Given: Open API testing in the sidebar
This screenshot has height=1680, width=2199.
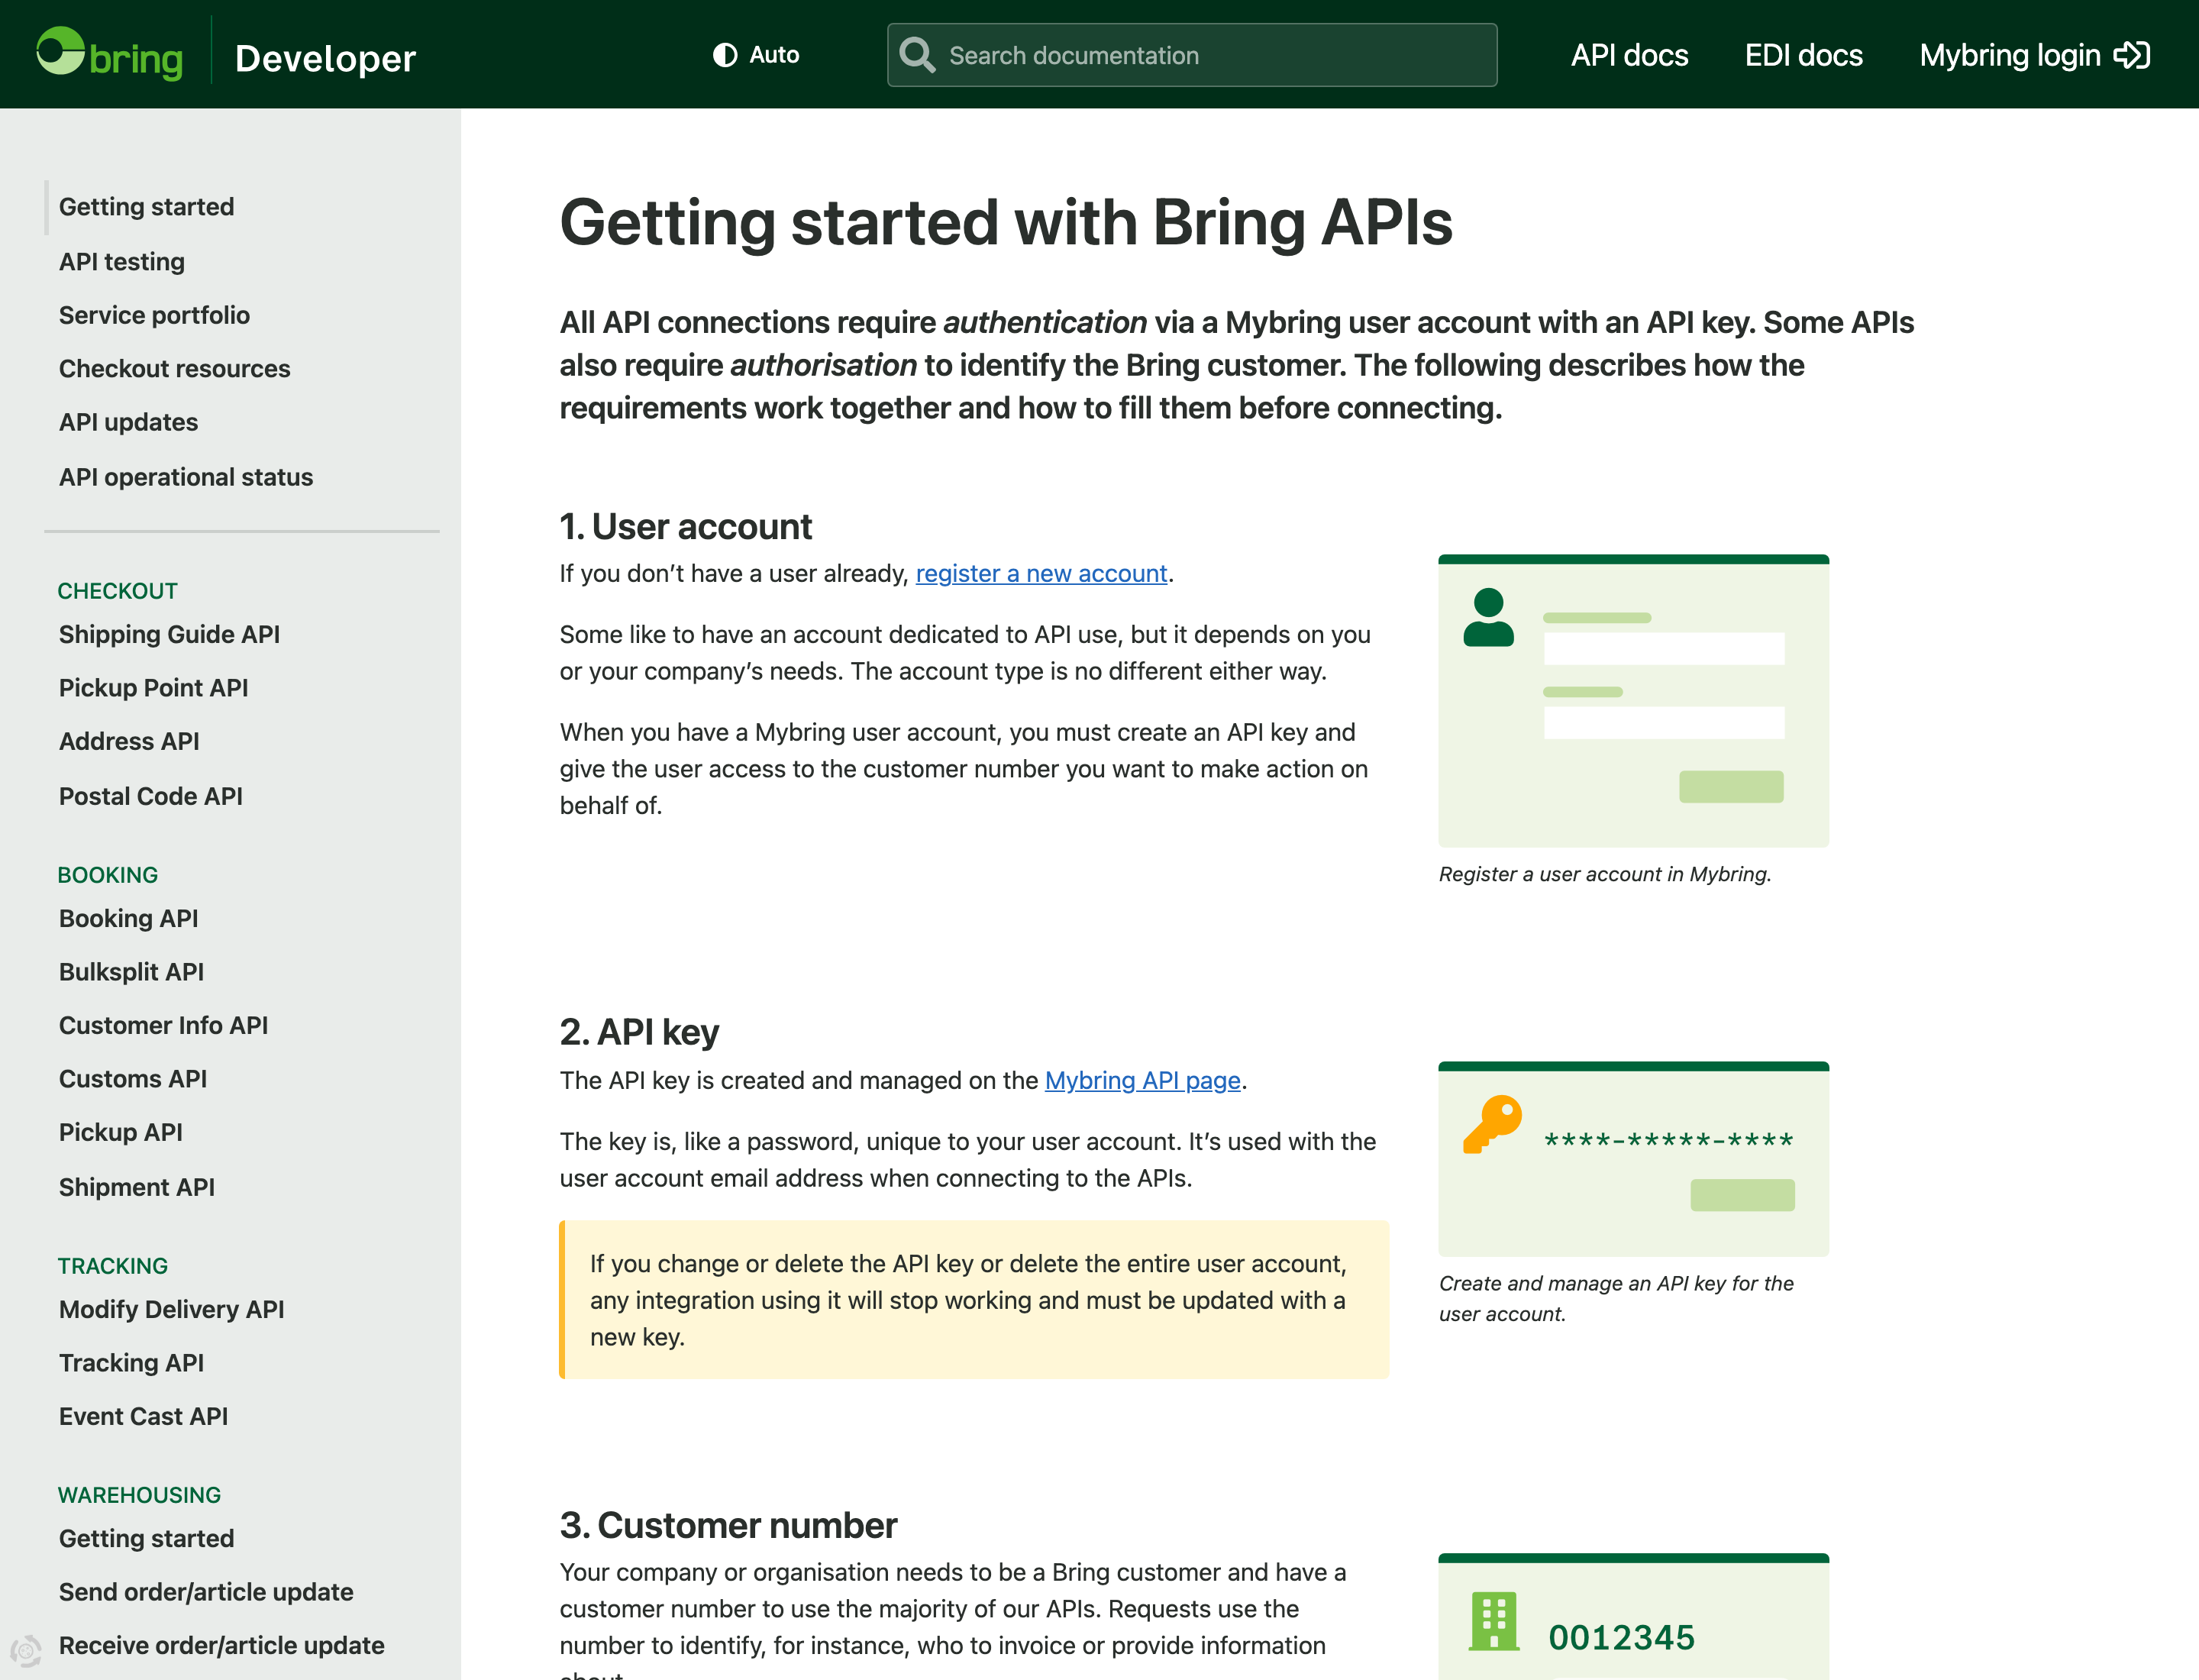Looking at the screenshot, I should [122, 262].
